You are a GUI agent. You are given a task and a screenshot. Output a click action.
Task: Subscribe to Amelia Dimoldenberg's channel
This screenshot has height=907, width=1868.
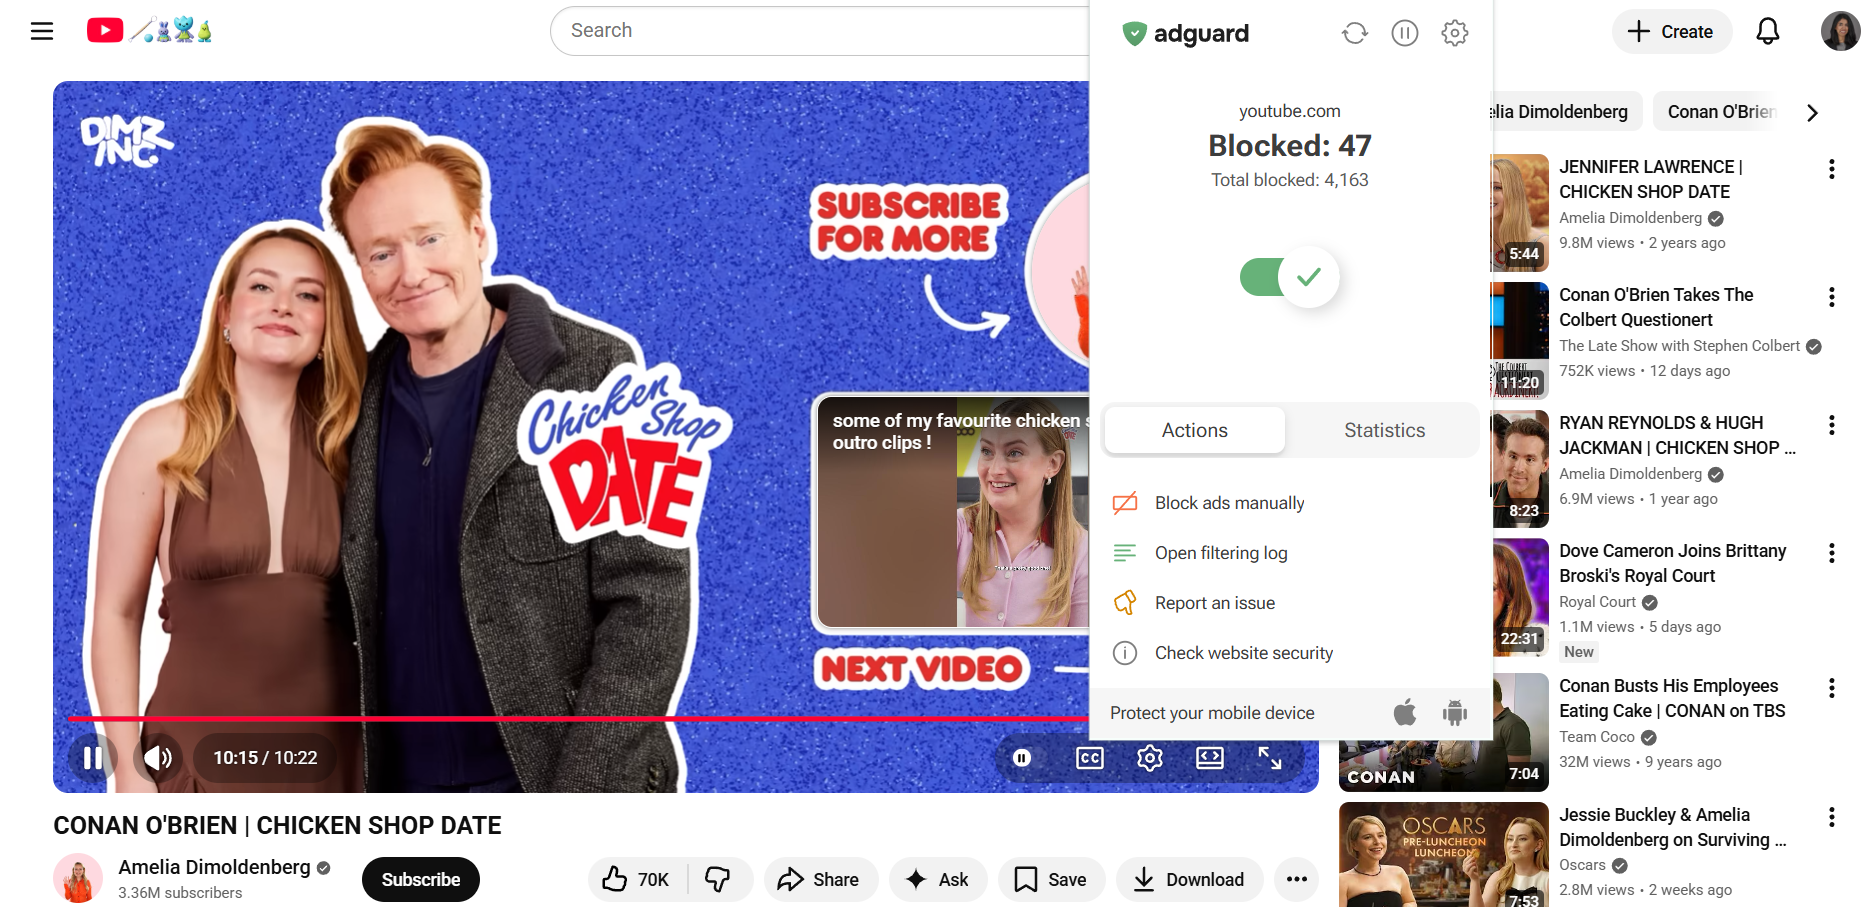420,879
